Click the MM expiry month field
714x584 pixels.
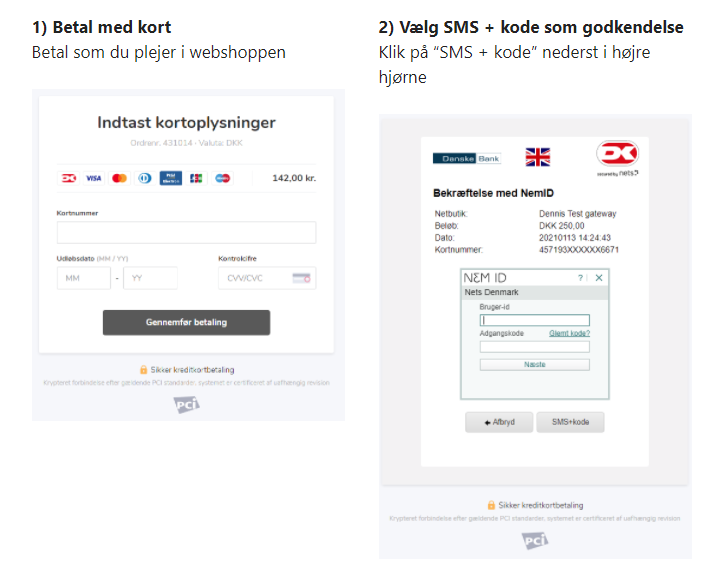click(84, 278)
